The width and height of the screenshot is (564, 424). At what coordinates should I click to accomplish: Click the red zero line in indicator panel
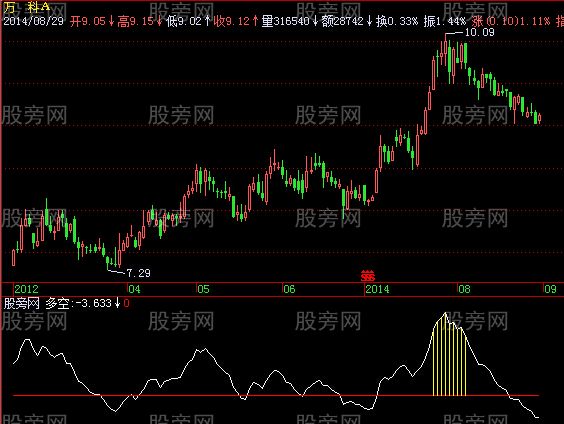pyautogui.click(x=276, y=395)
